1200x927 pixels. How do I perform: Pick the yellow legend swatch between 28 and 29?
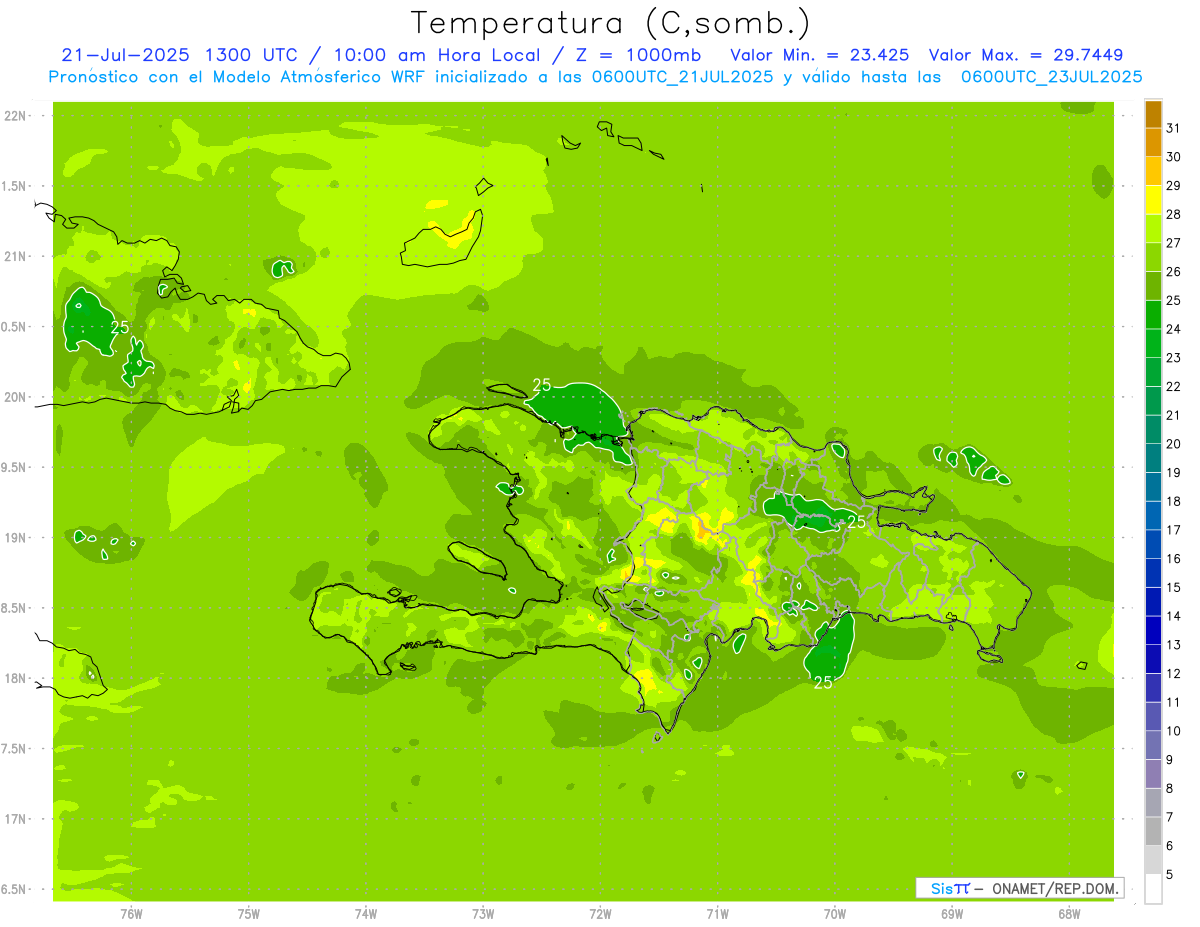click(1153, 200)
